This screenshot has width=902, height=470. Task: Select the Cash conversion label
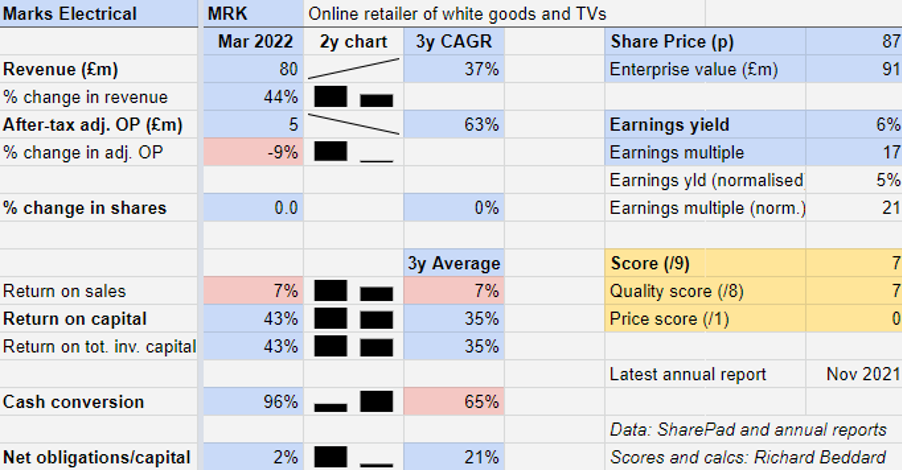pyautogui.click(x=74, y=402)
